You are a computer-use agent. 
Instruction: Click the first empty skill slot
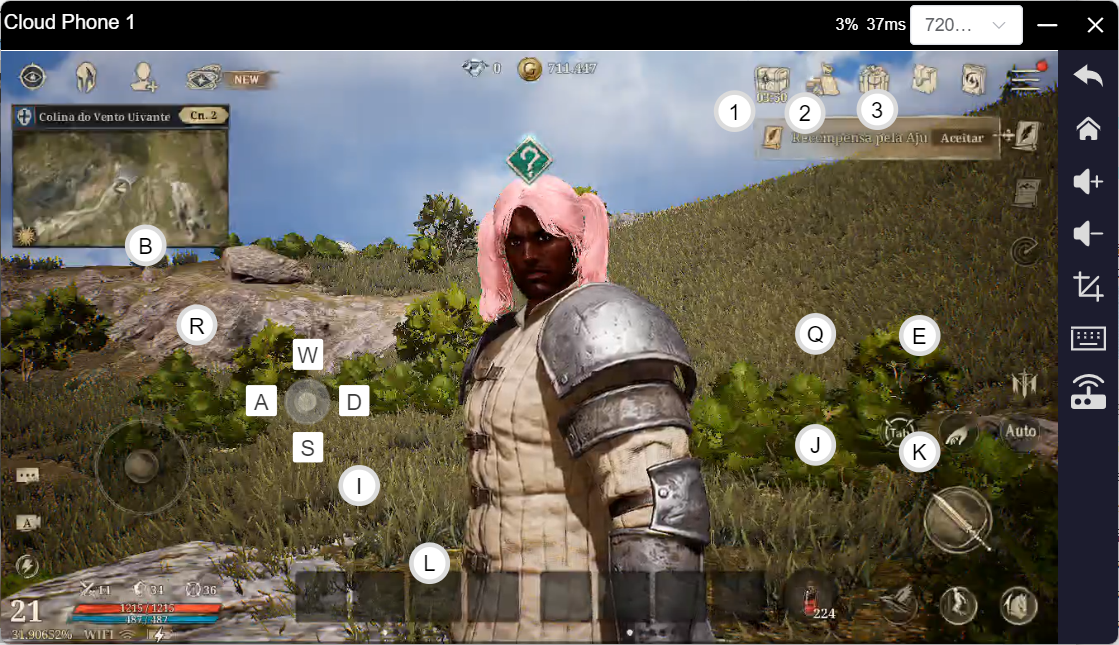point(322,595)
